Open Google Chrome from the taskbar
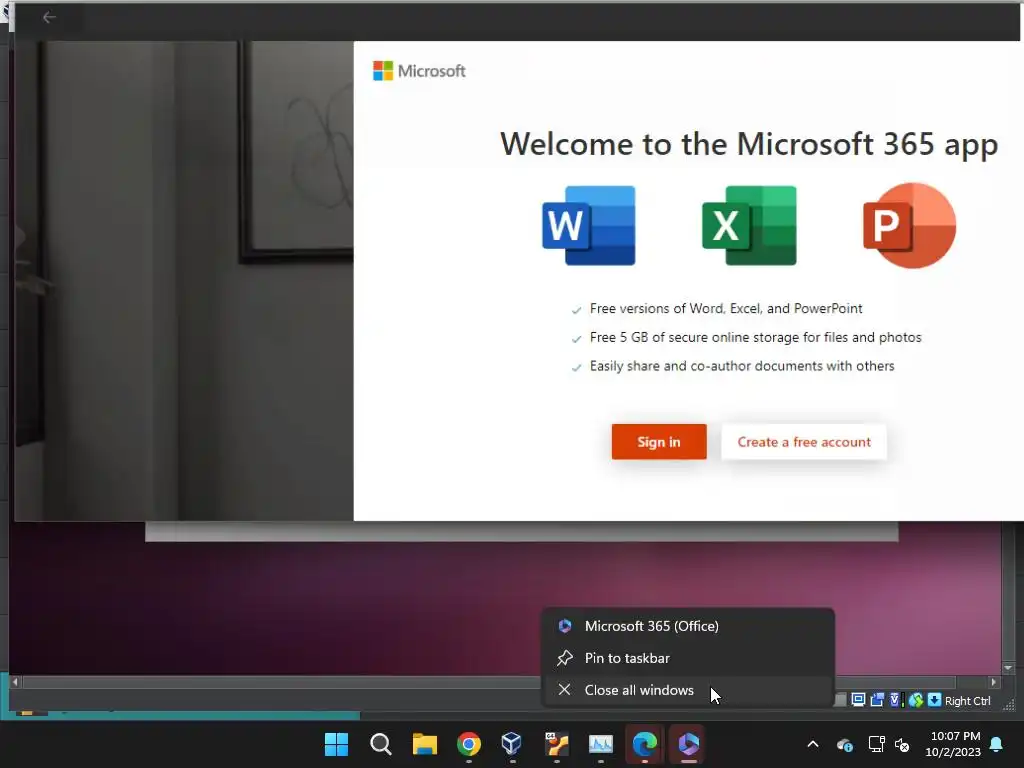 pyautogui.click(x=468, y=744)
